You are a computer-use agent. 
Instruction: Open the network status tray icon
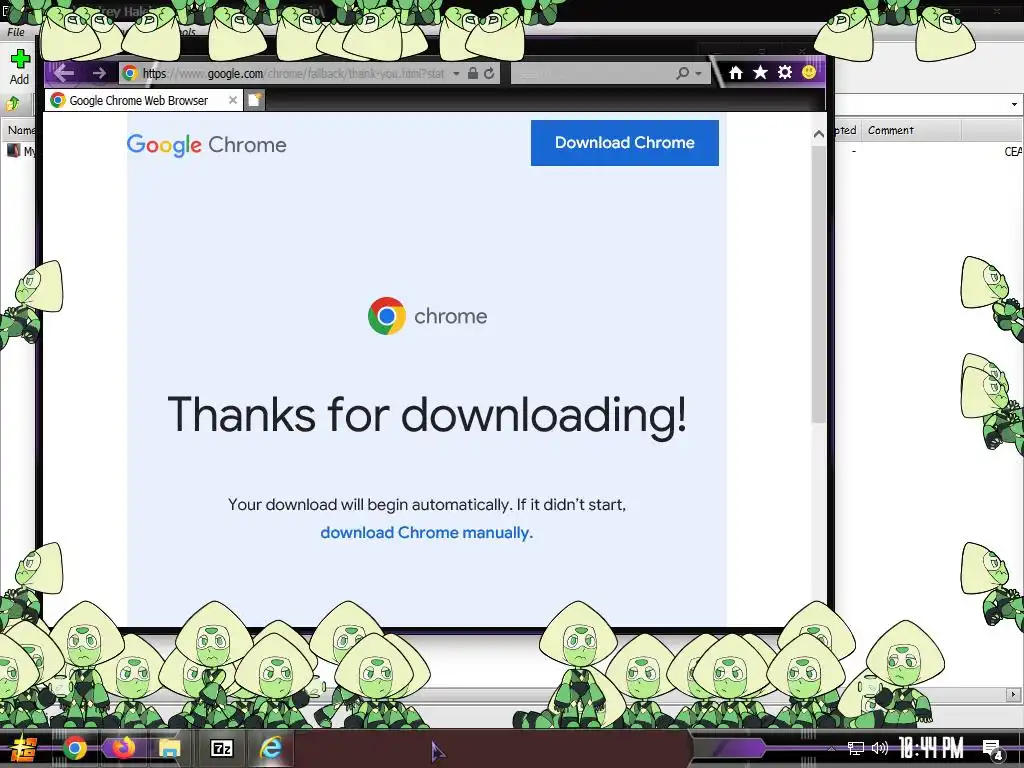tap(856, 748)
